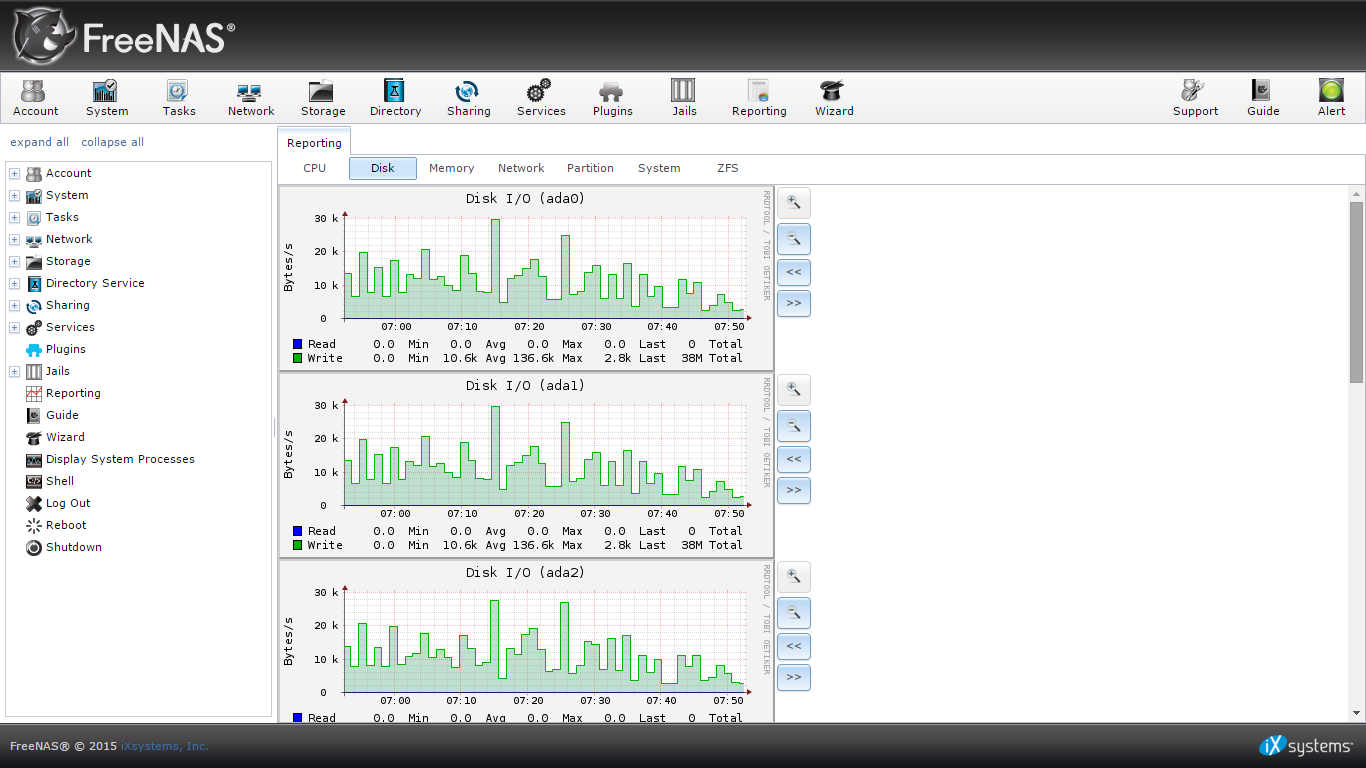The height and width of the screenshot is (768, 1366).
Task: Launch the Wizard from top toolbar
Action: click(834, 98)
